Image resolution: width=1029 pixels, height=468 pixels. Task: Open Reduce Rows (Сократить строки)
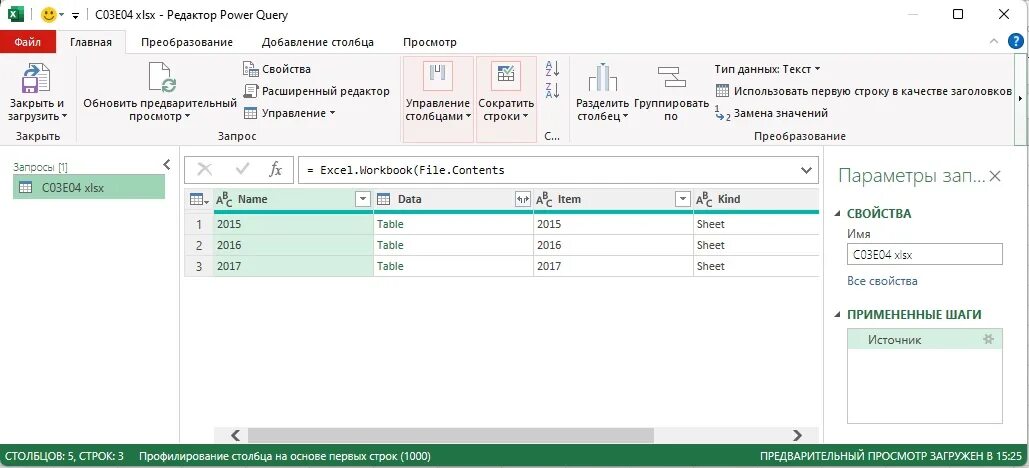(506, 99)
